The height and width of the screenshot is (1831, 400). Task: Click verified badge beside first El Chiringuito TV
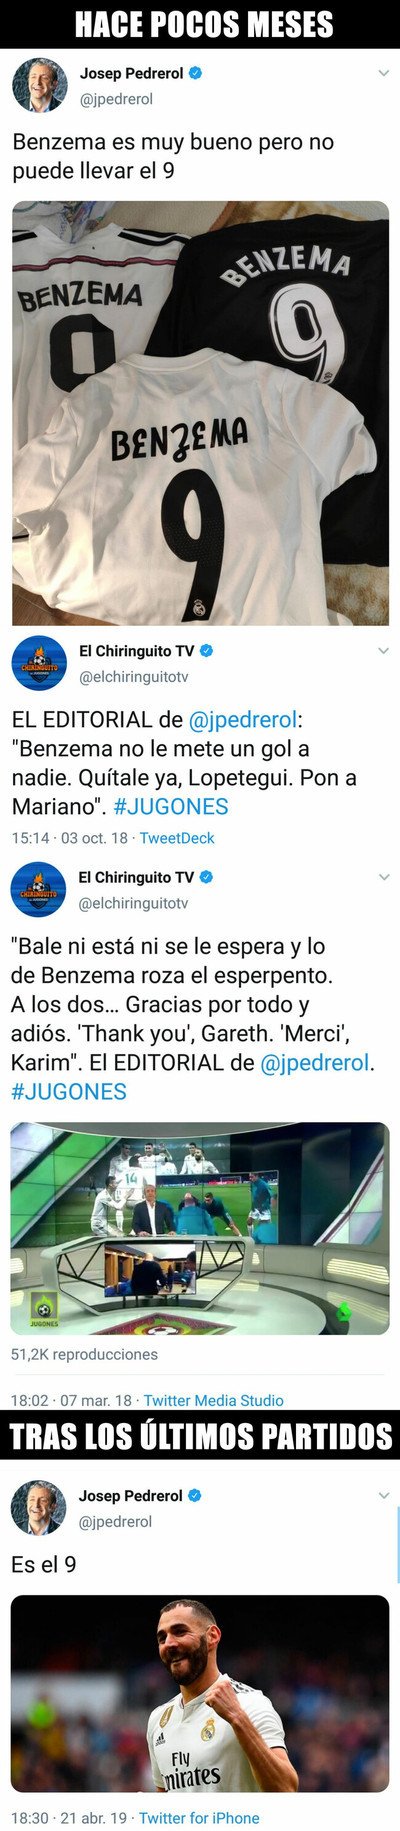coord(207,651)
